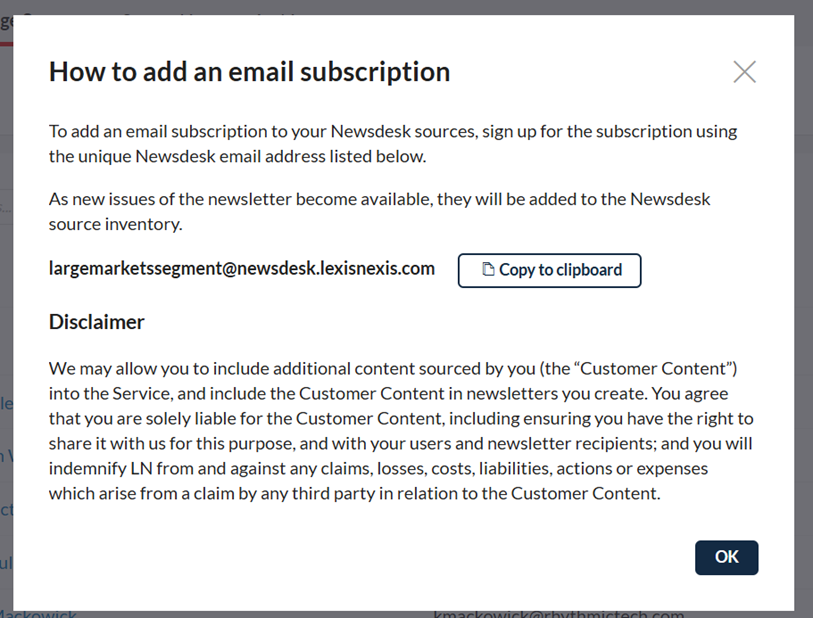This screenshot has height=618, width=813.
Task: Click the dimmed area below the dialog
Action: [x=259, y=614]
